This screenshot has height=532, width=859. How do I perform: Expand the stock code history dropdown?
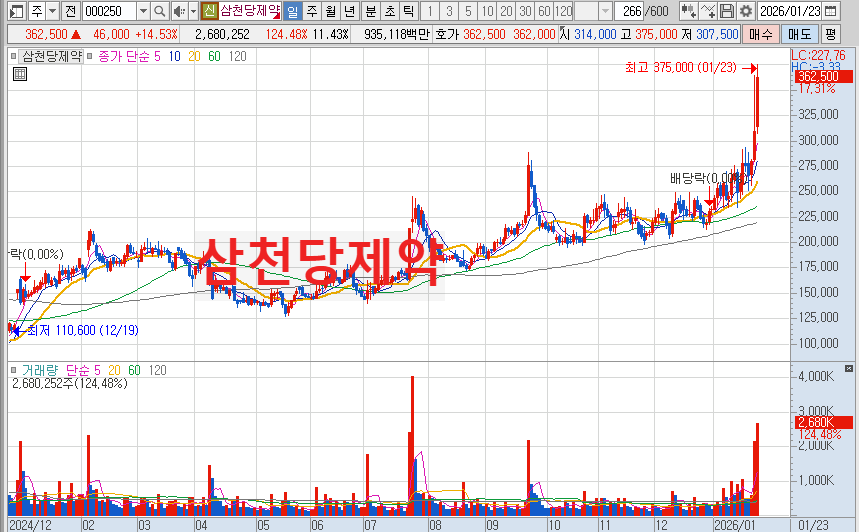point(143,11)
